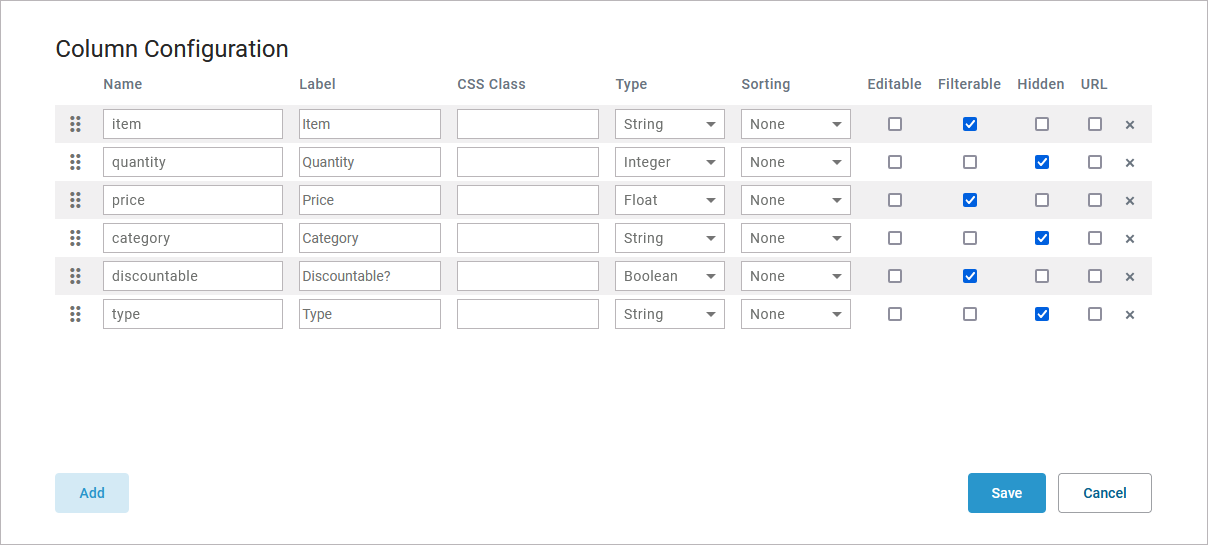
Task: Delete the price column row
Action: [1130, 201]
